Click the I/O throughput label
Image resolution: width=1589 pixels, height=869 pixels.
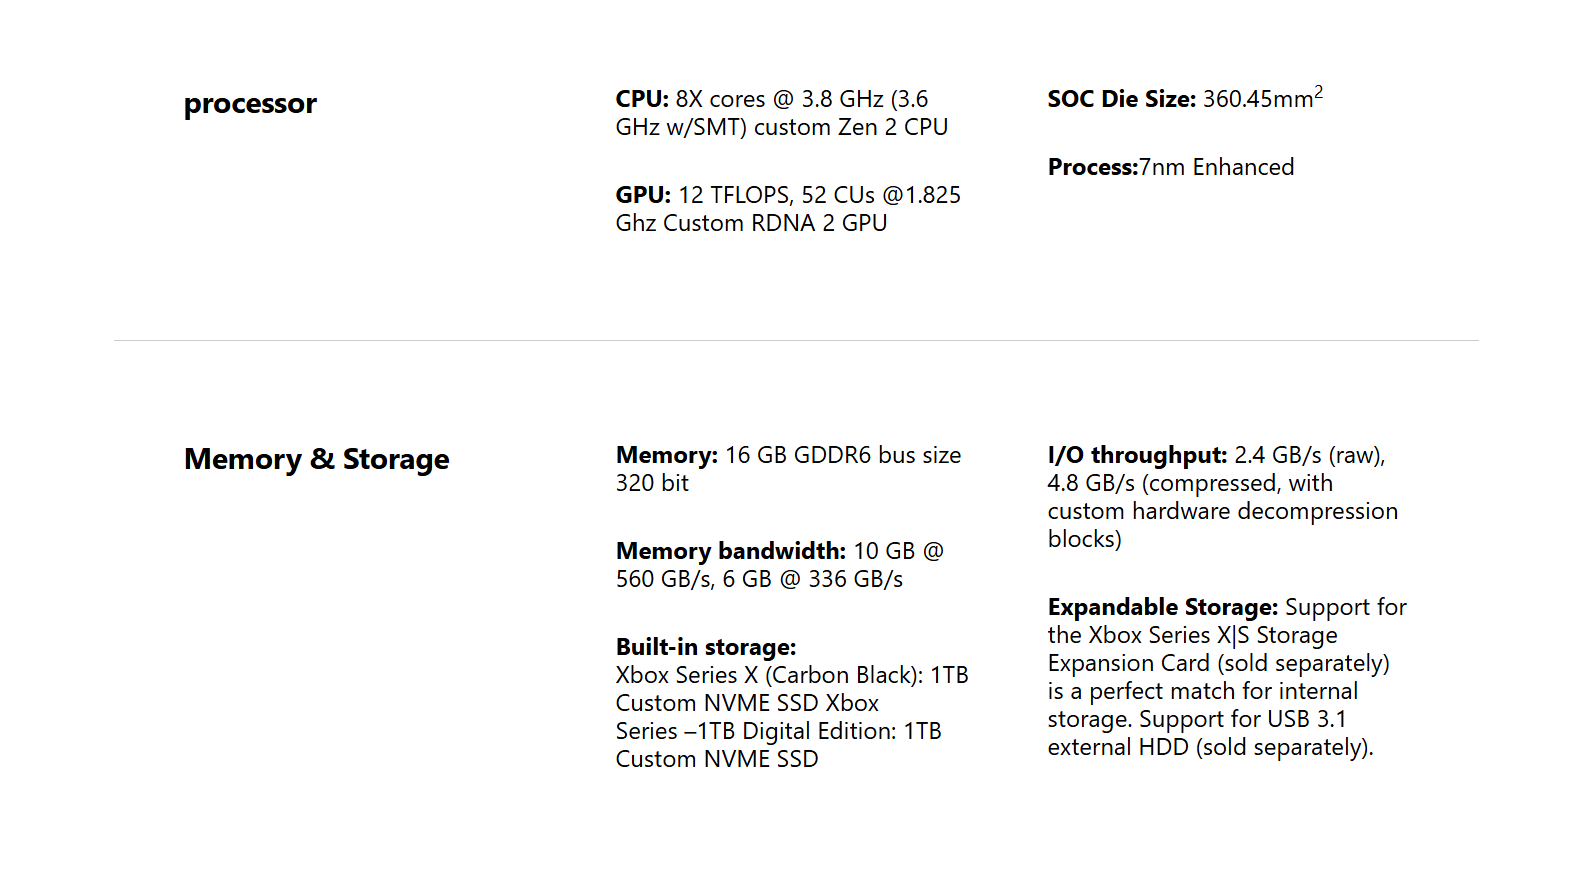1138,455
